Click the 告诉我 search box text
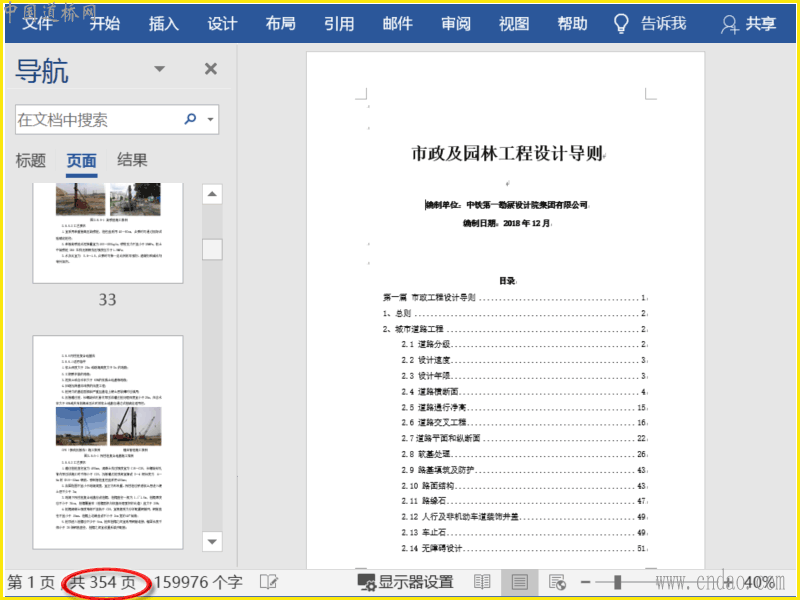This screenshot has height=600, width=800. tap(664, 23)
